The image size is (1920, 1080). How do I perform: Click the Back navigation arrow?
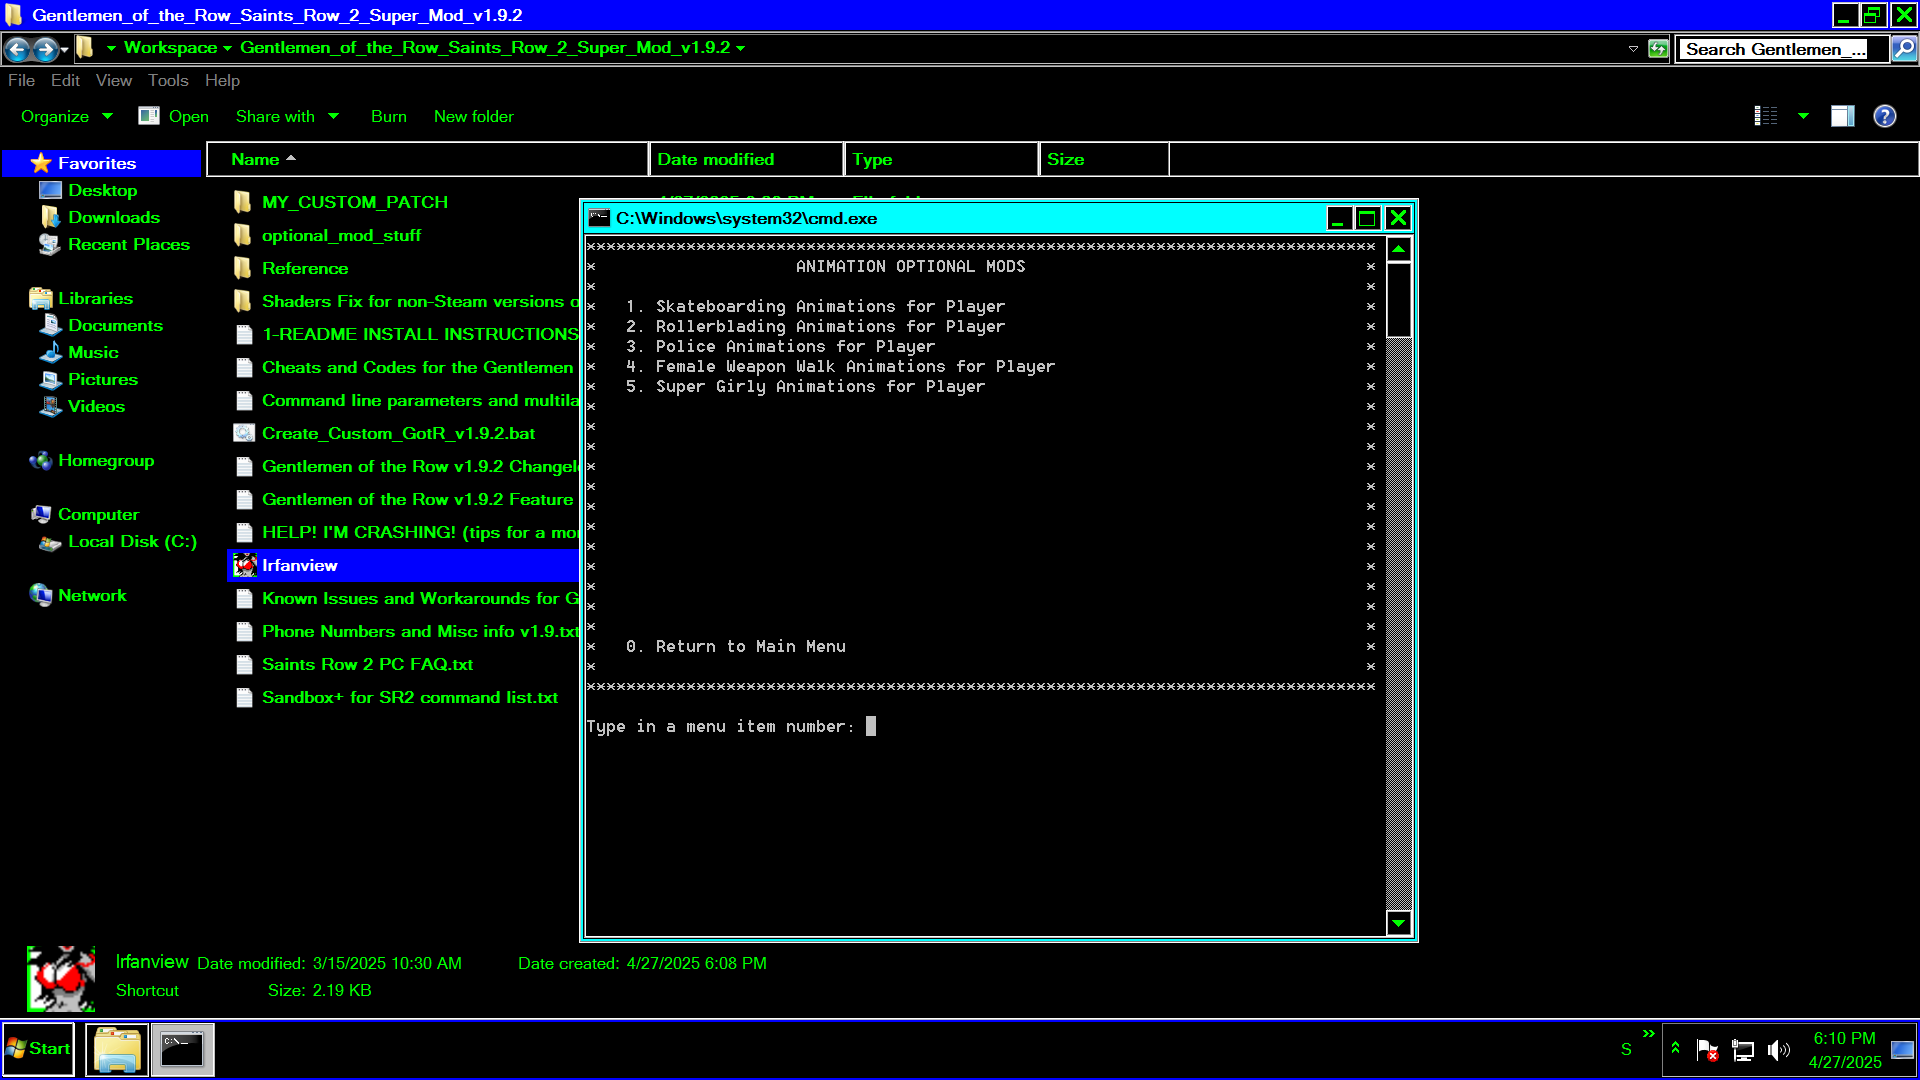(x=17, y=48)
